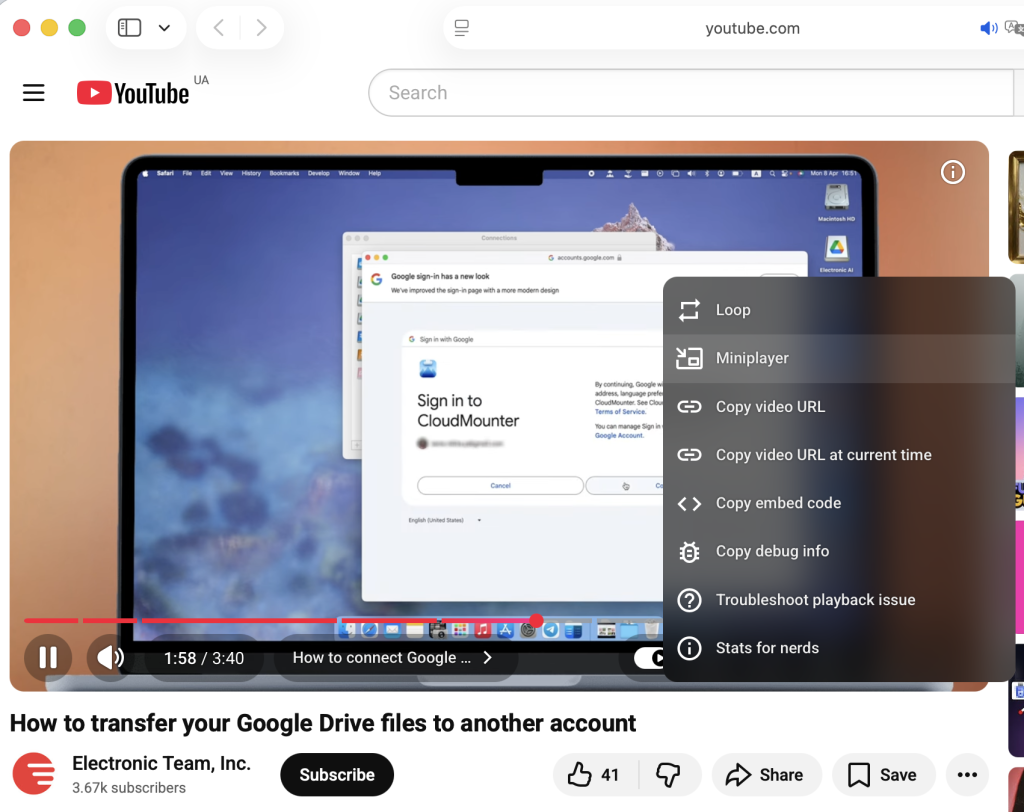The height and width of the screenshot is (812, 1024).
Task: Open the Safari sidebar dropdown chevron
Action: pyautogui.click(x=165, y=27)
